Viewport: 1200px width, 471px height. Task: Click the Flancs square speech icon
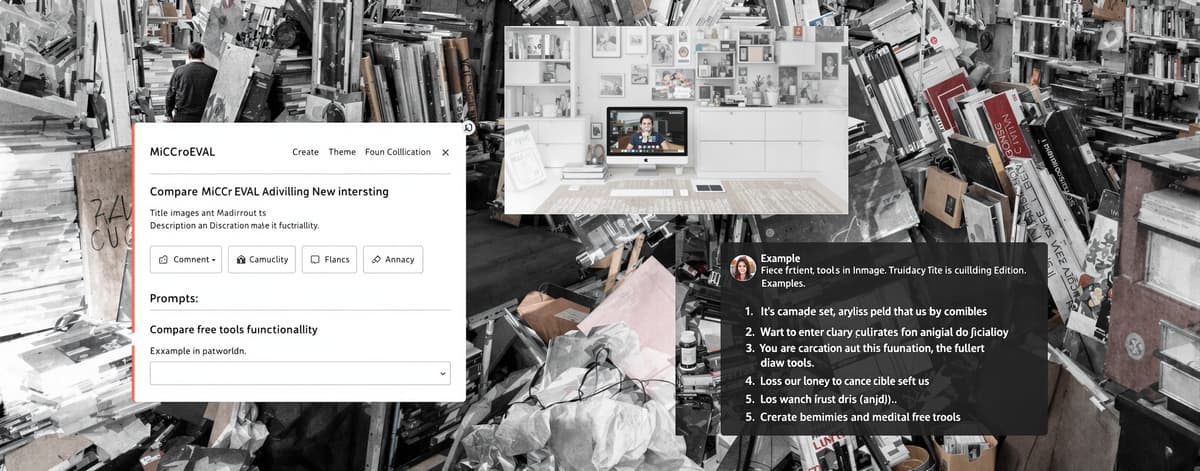coord(315,260)
